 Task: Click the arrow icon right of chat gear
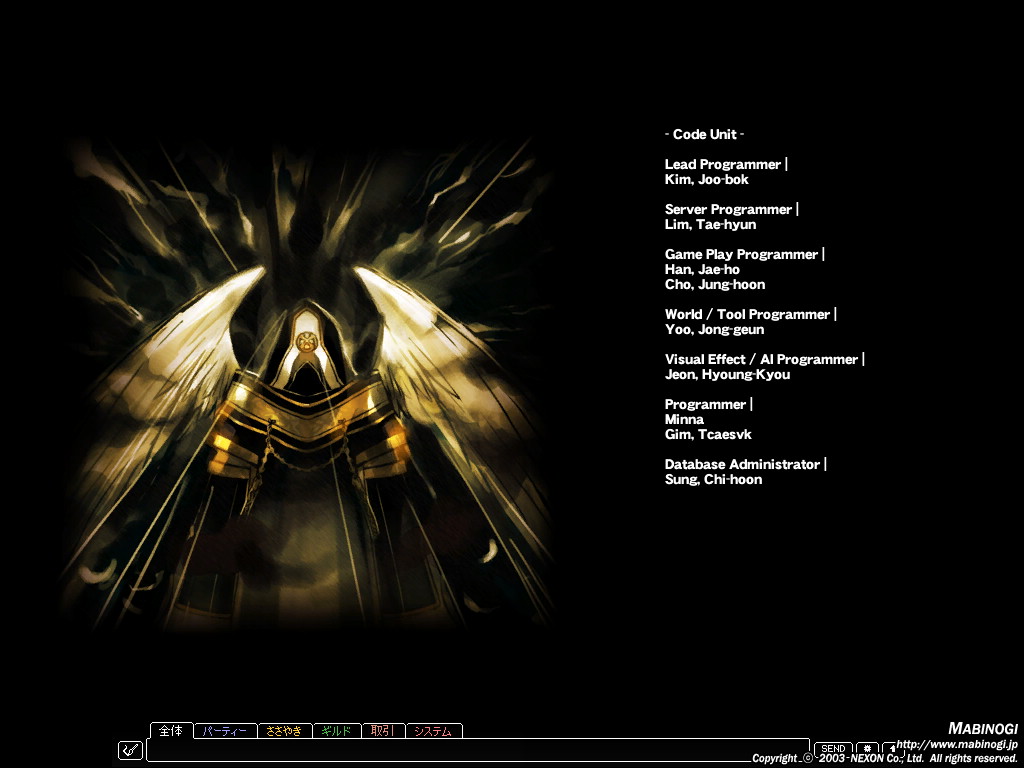pos(891,748)
